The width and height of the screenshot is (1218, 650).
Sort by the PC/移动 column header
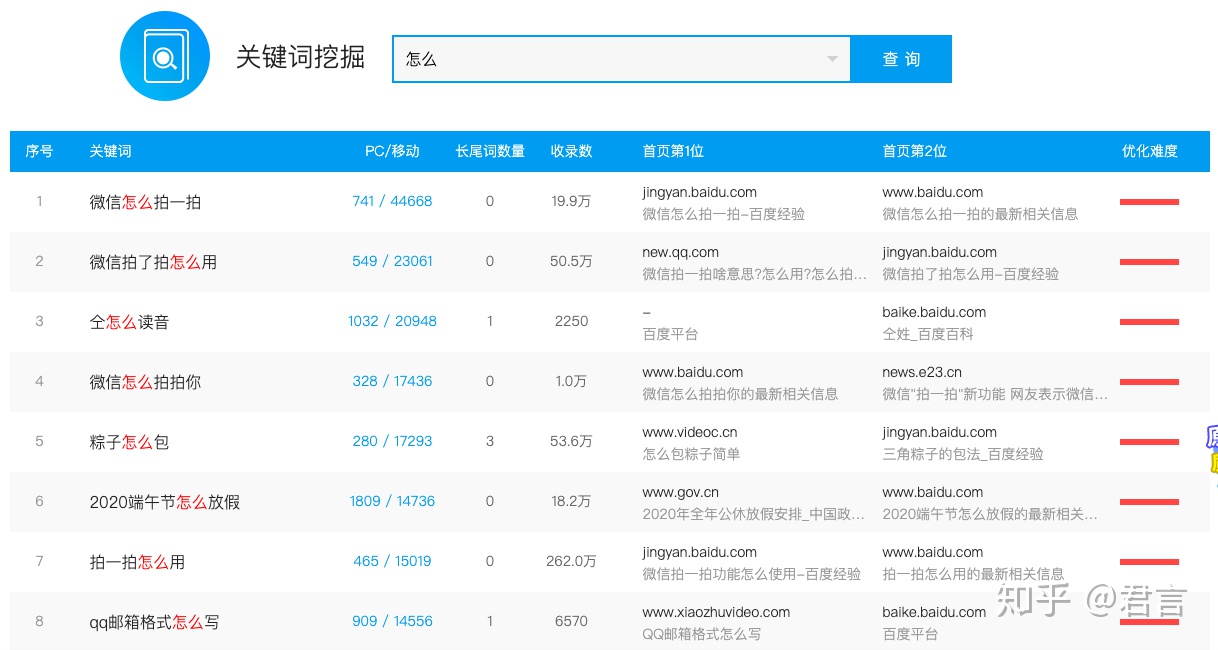(x=393, y=151)
